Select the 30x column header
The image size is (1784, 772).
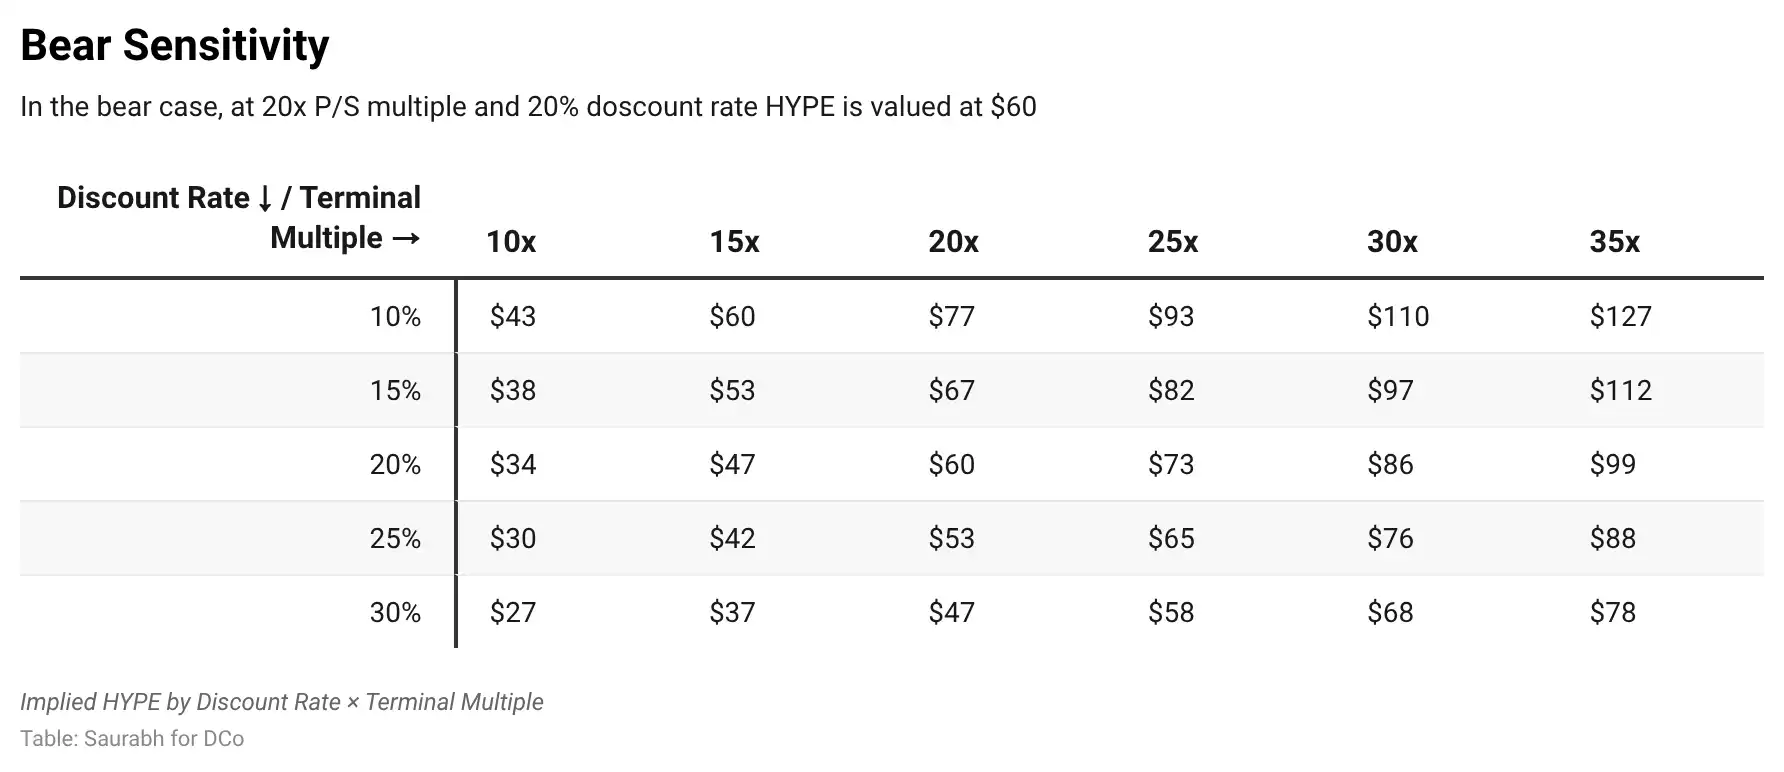1392,242
